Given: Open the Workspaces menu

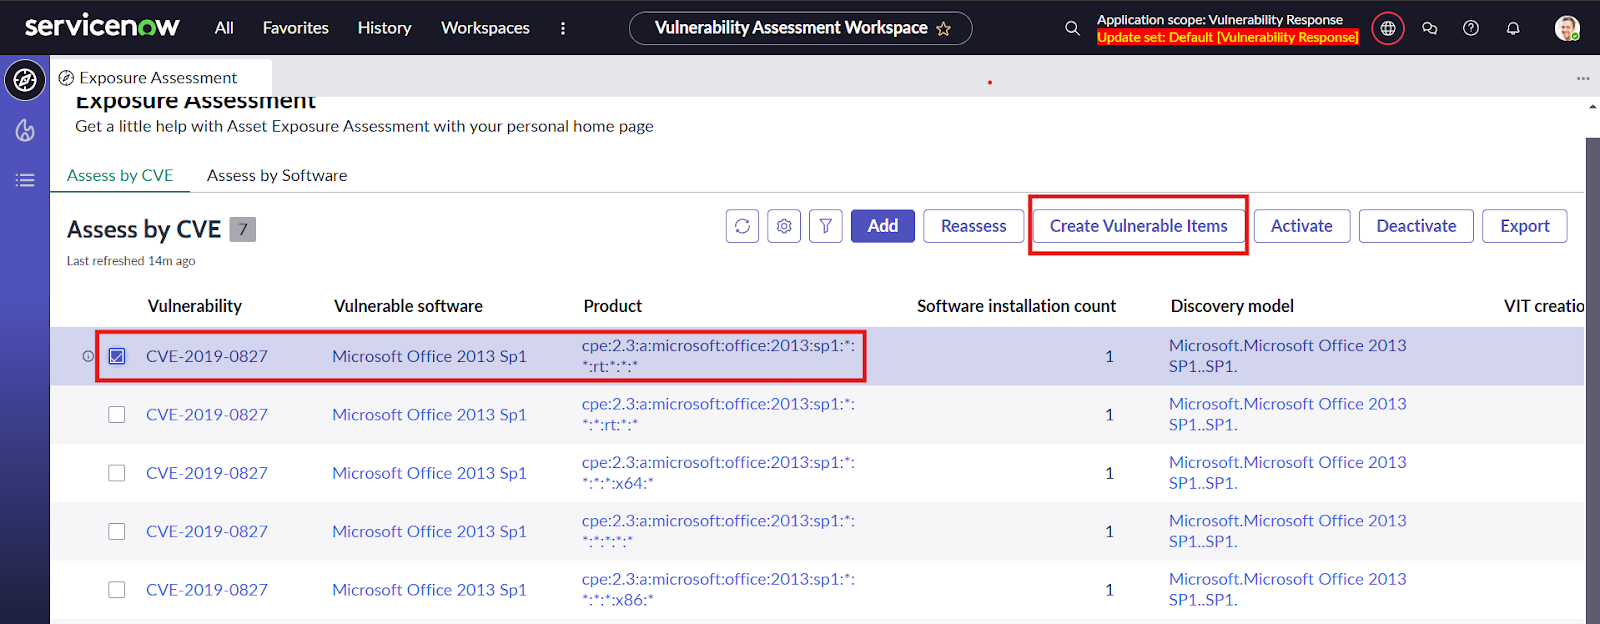Looking at the screenshot, I should pyautogui.click(x=486, y=28).
